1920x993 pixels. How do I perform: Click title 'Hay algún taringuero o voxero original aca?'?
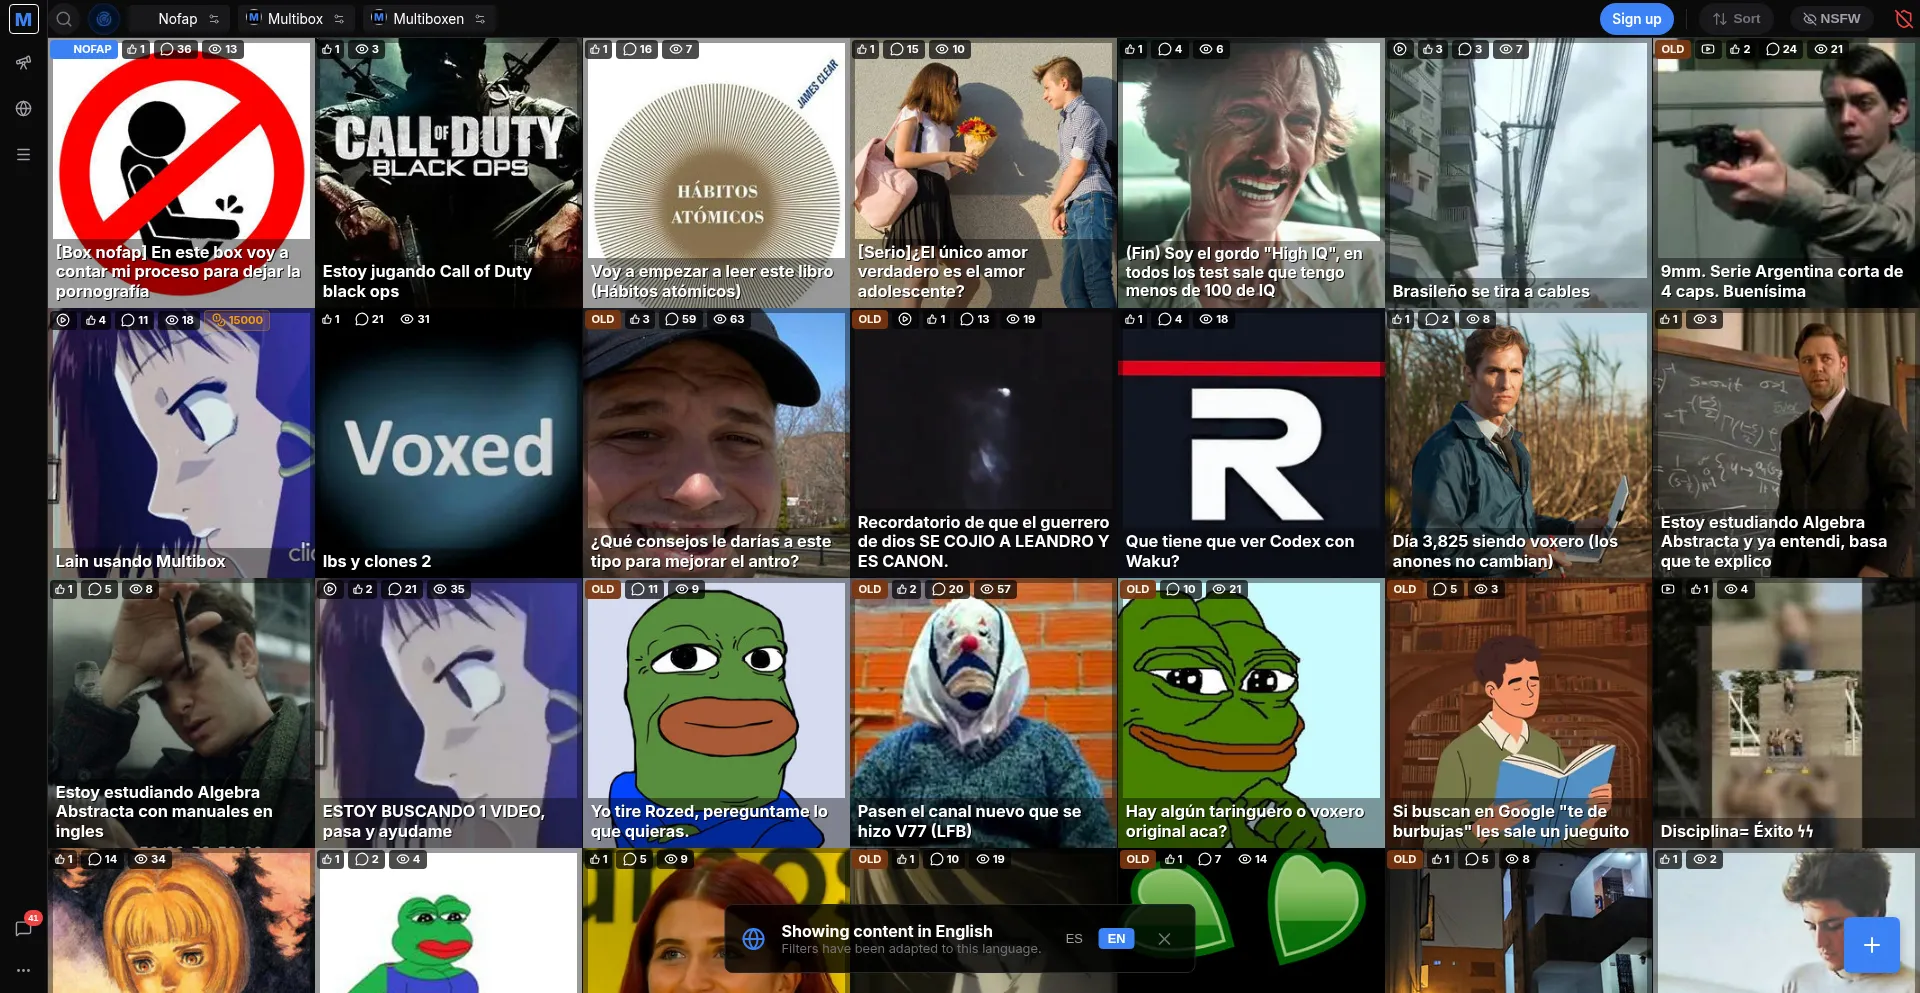[1245, 822]
